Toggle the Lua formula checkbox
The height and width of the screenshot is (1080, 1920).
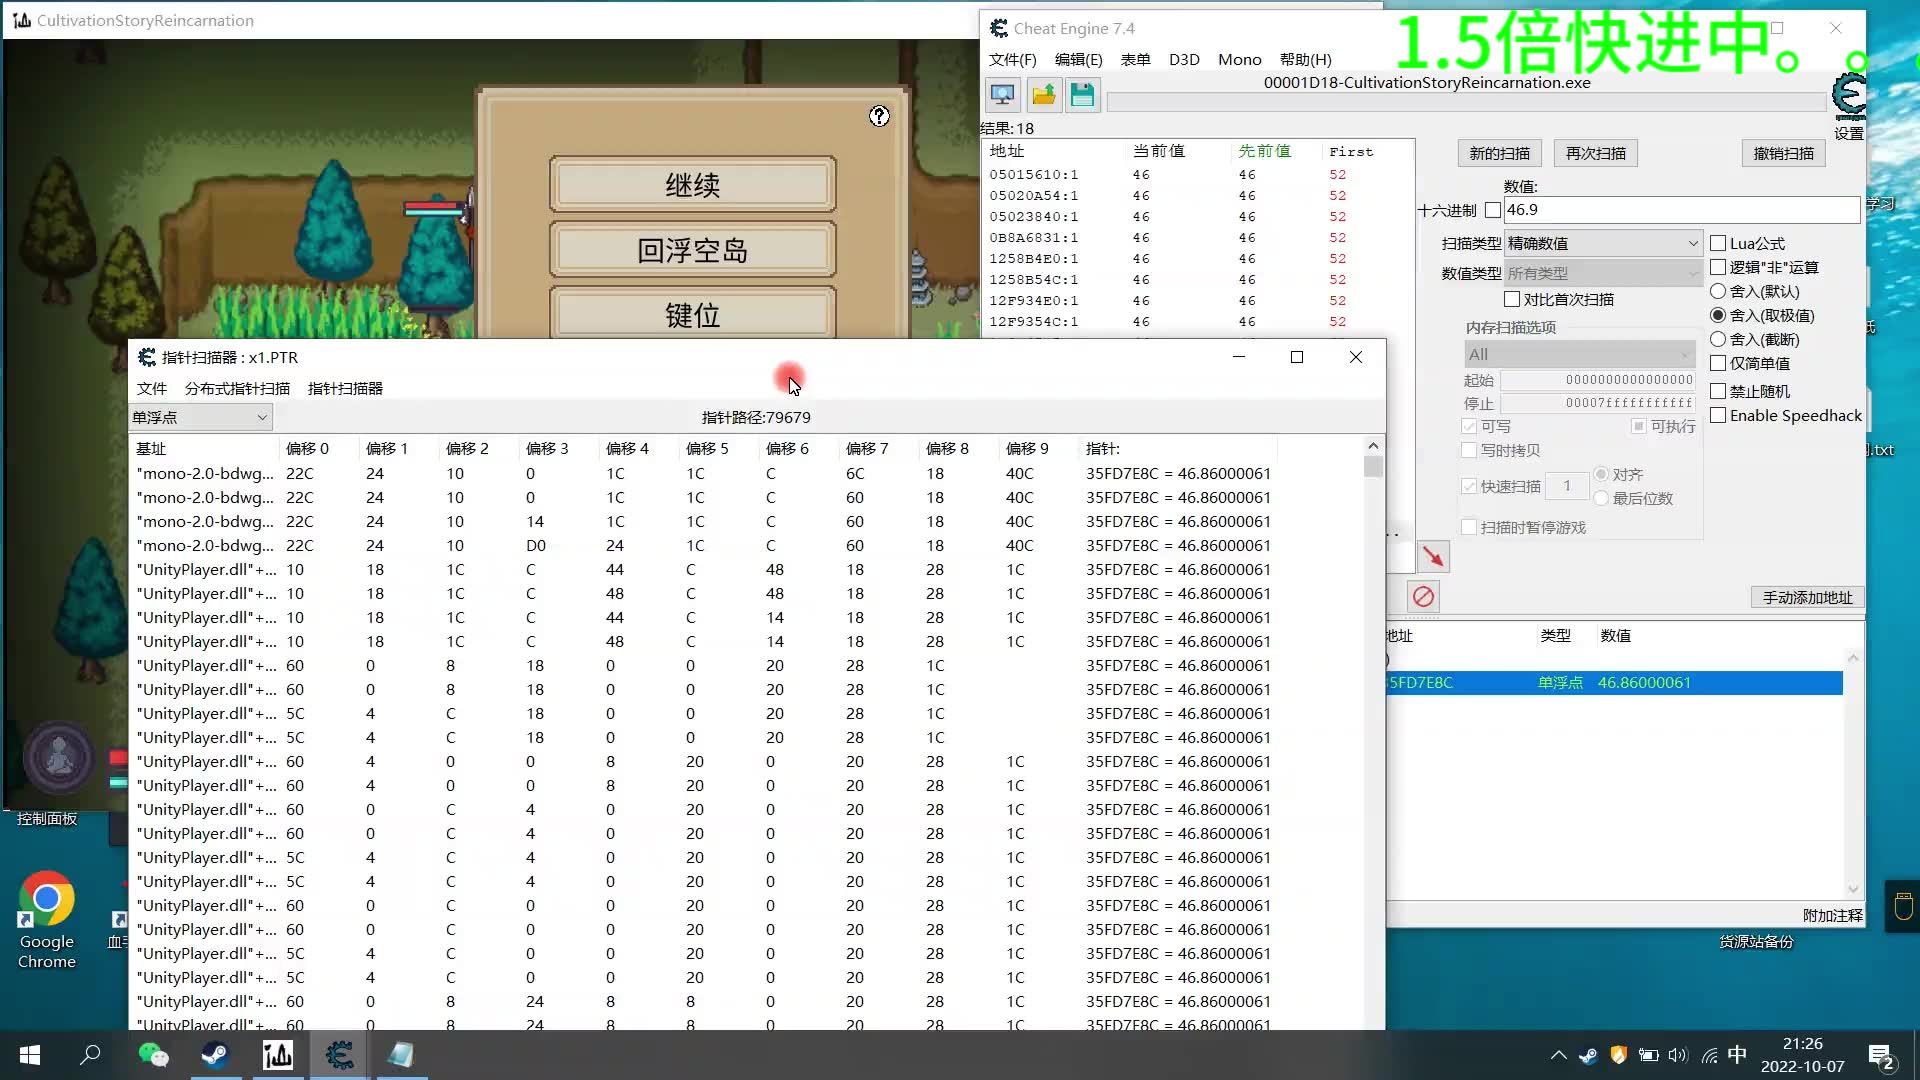click(1718, 243)
